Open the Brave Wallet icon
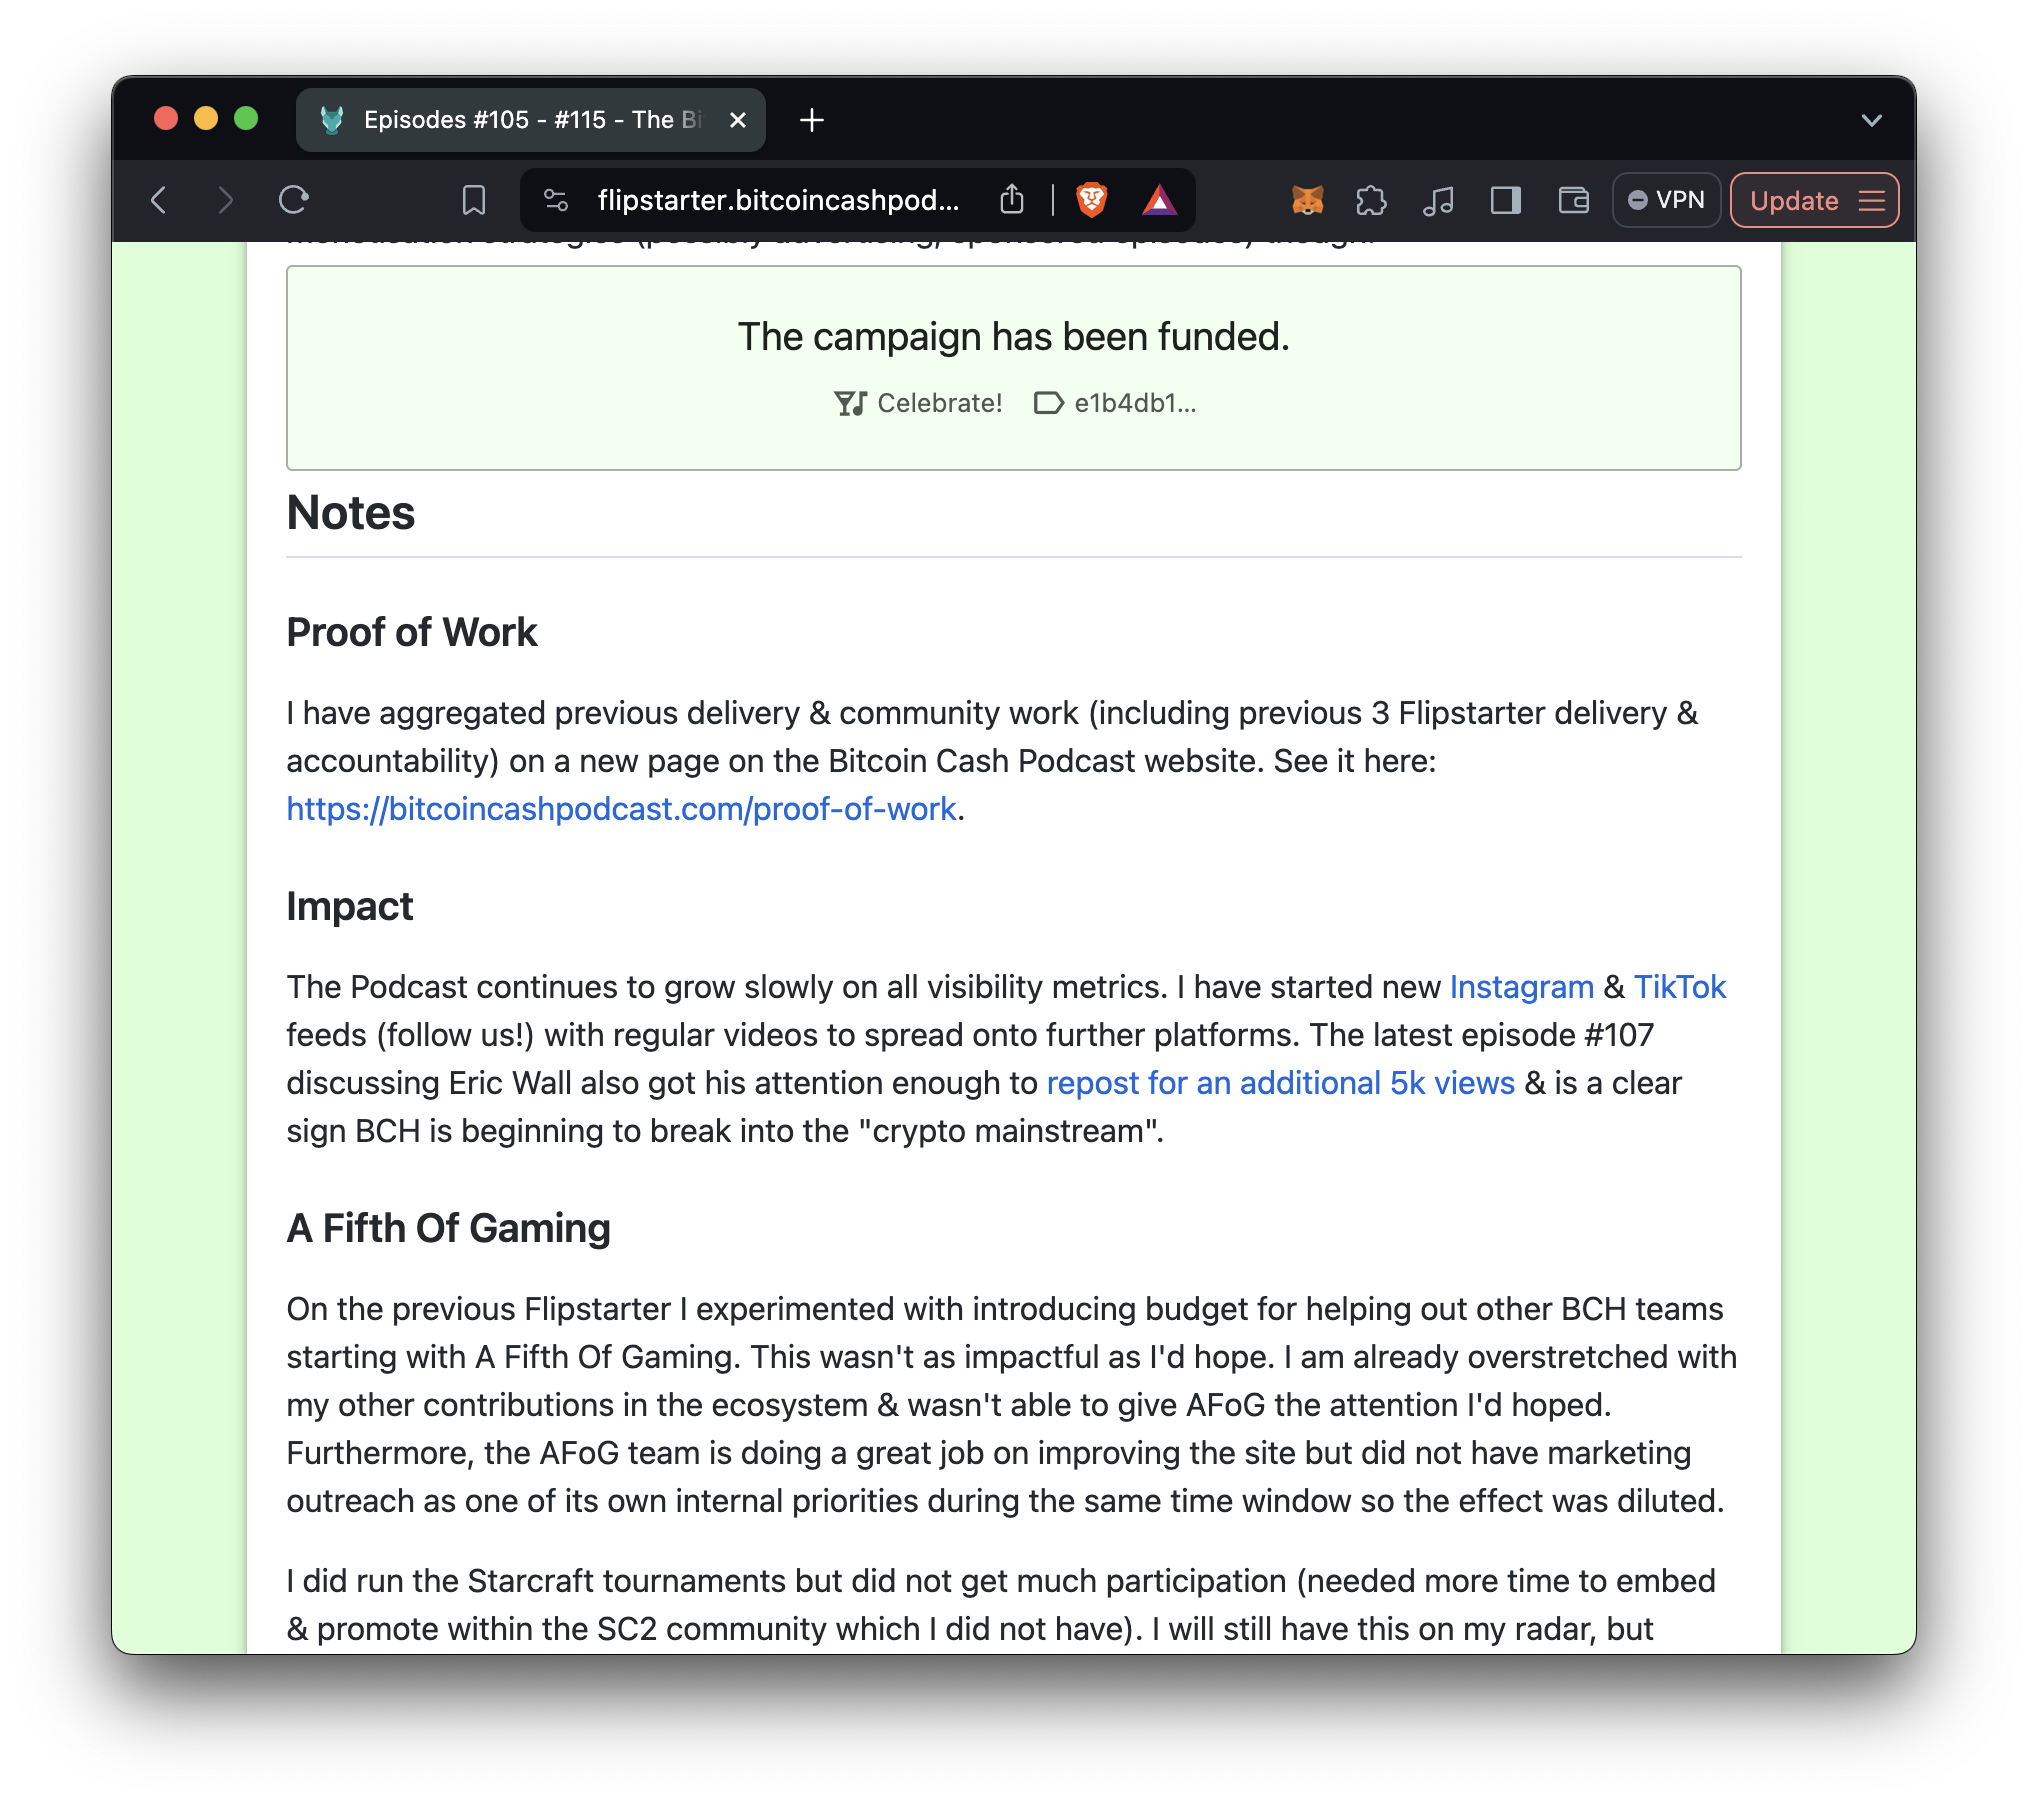 1573,200
